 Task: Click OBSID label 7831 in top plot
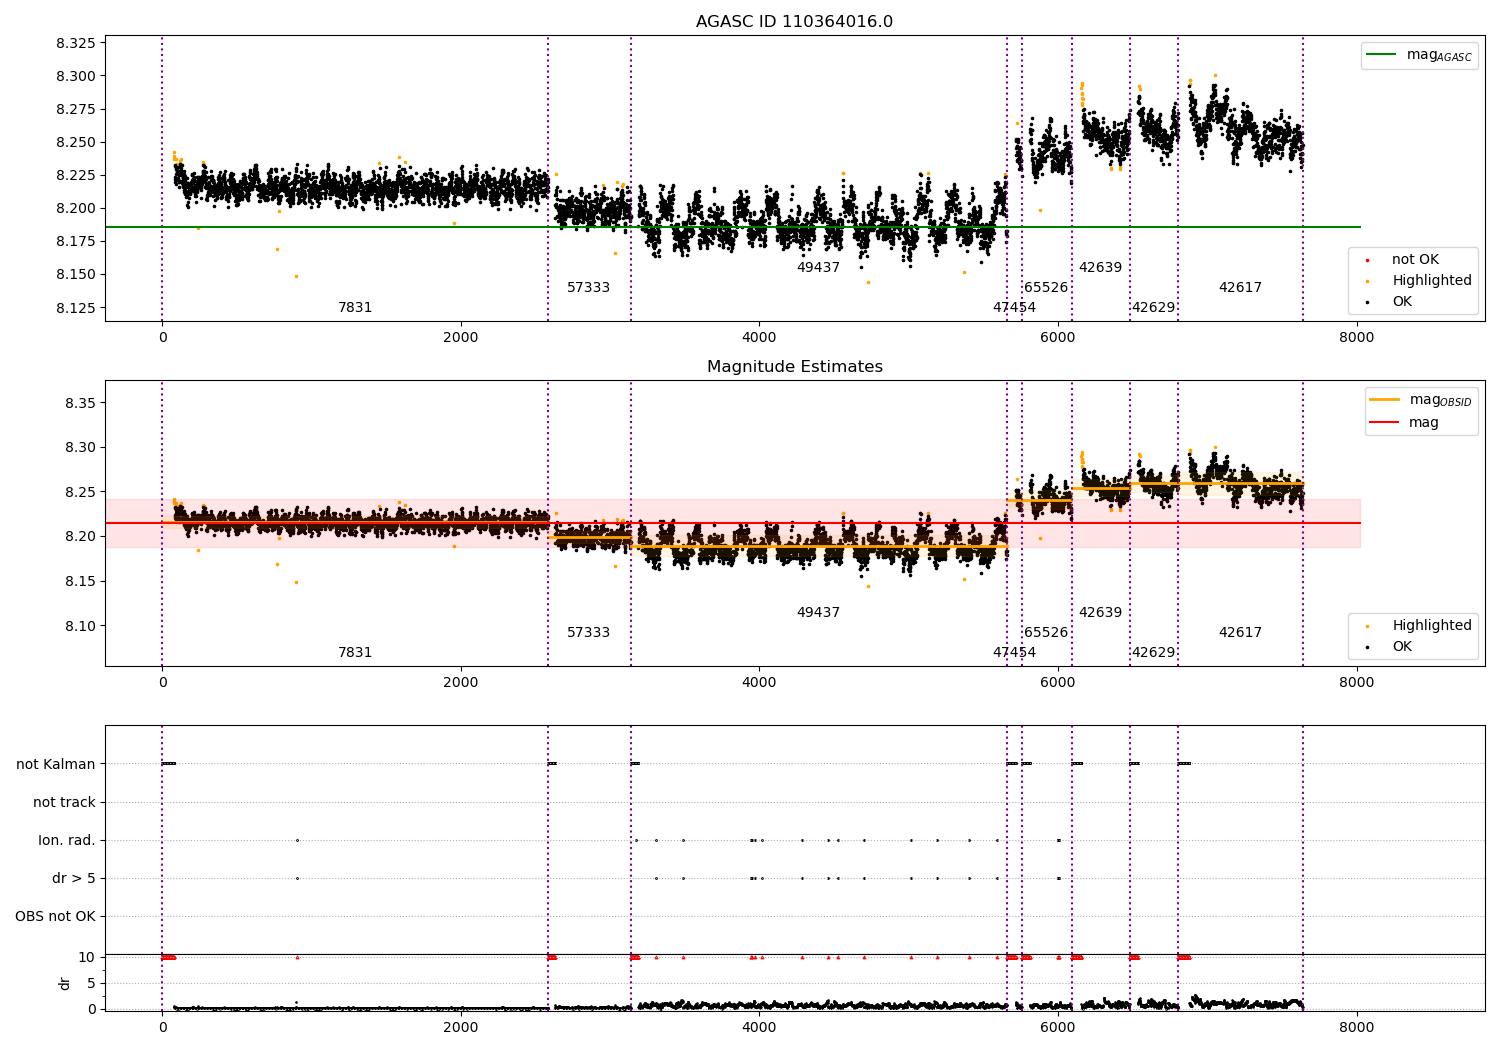tap(355, 308)
